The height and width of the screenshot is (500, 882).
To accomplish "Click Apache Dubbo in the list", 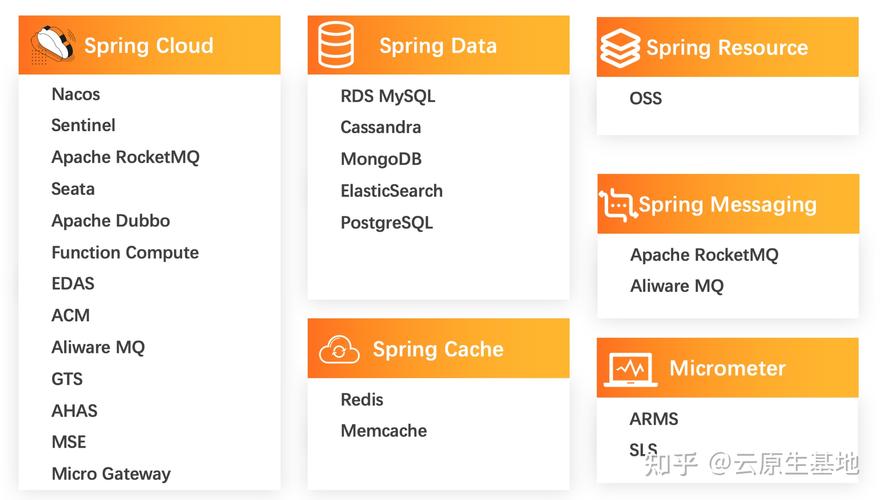I will (x=110, y=220).
